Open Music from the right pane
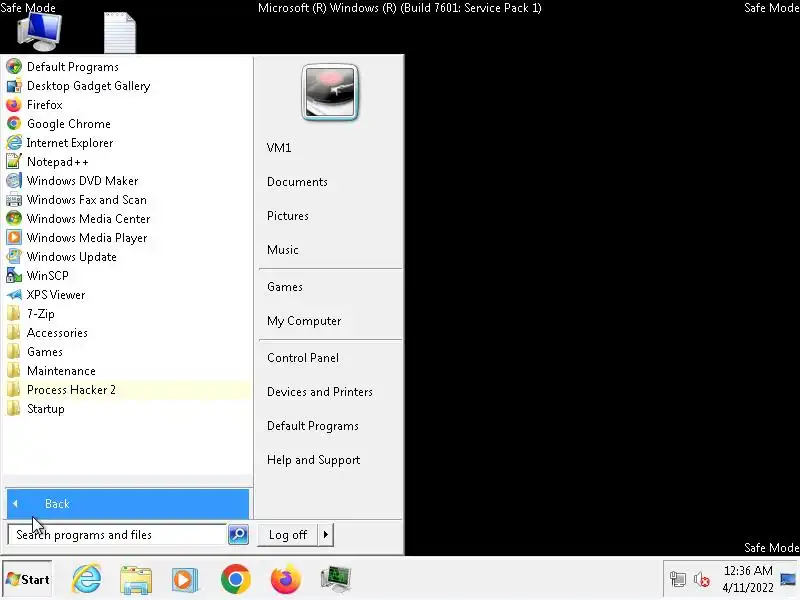This screenshot has height=600, width=800. coord(283,249)
